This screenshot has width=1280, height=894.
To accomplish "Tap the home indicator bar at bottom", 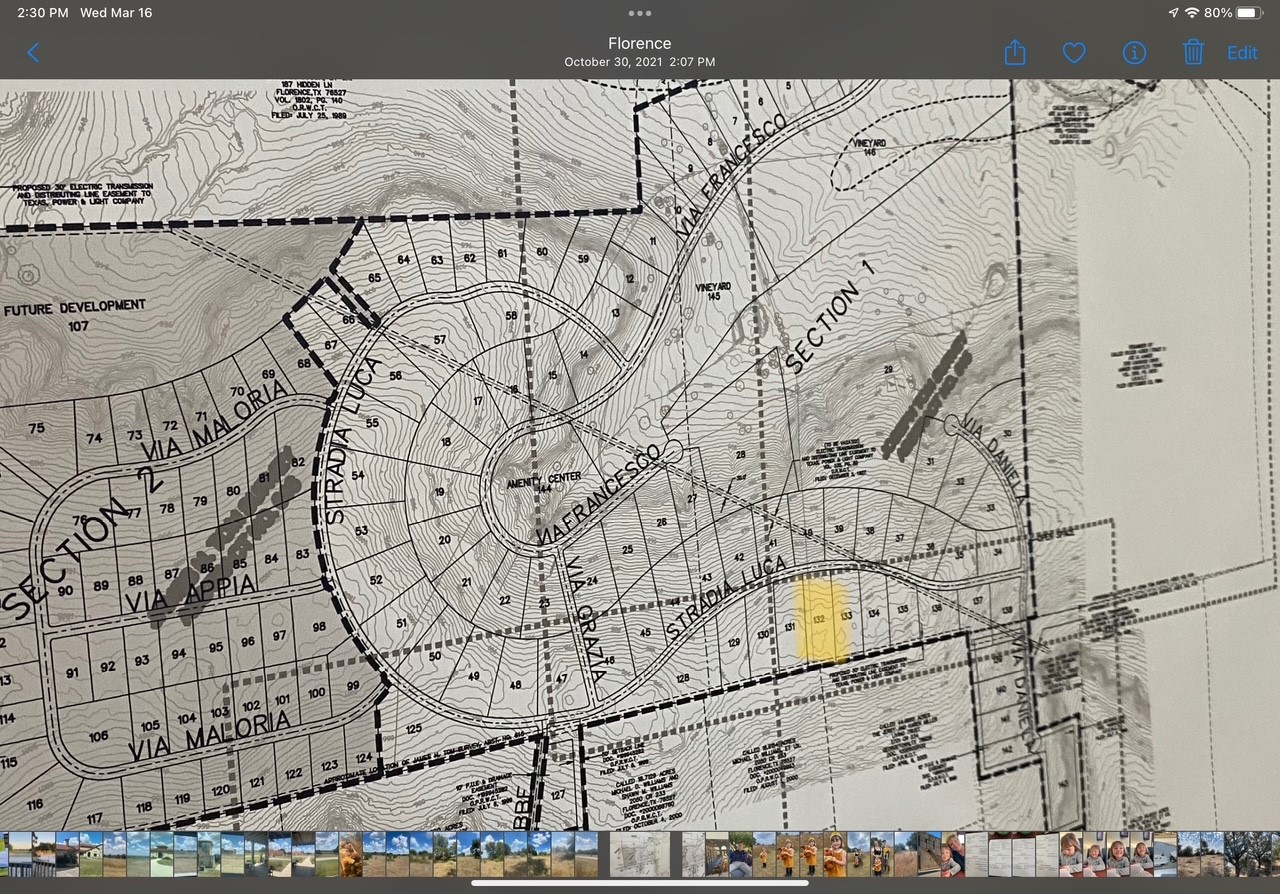I will [x=640, y=883].
